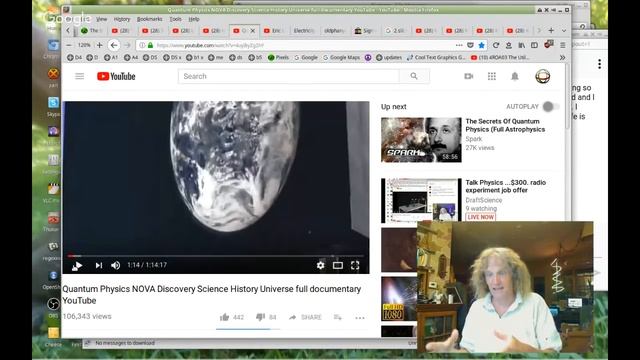Open the YouTube apps grid icon
640x360 pixels.
tap(492, 76)
